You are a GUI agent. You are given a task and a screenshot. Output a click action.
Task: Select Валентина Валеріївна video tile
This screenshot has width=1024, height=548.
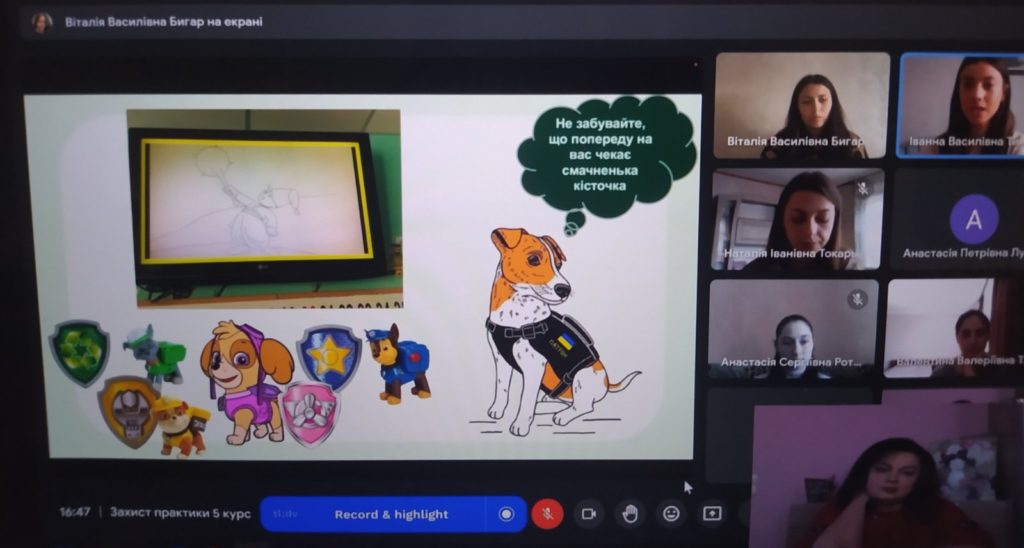coord(954,329)
